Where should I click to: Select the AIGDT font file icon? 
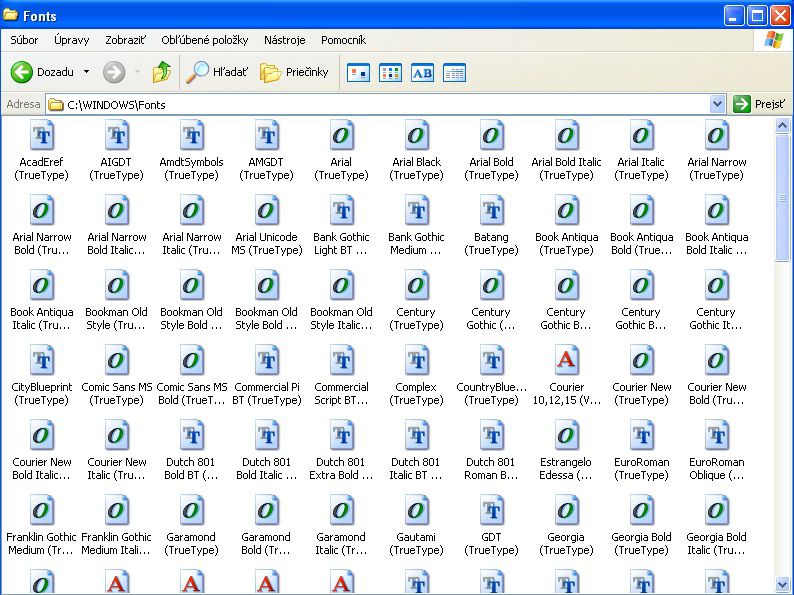117,135
